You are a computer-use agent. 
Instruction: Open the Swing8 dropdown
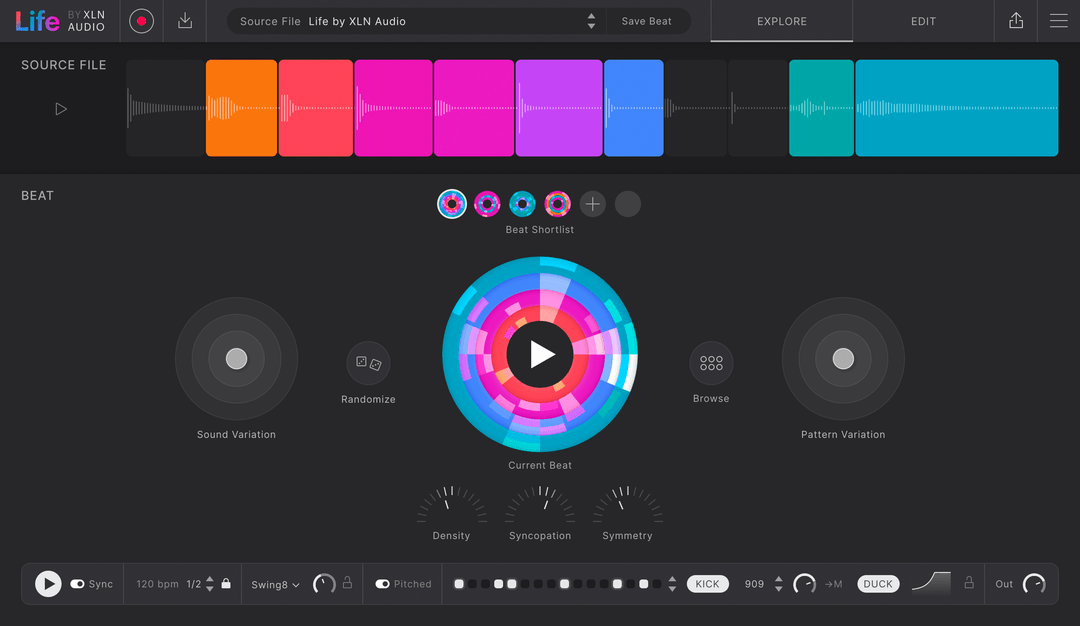[274, 584]
